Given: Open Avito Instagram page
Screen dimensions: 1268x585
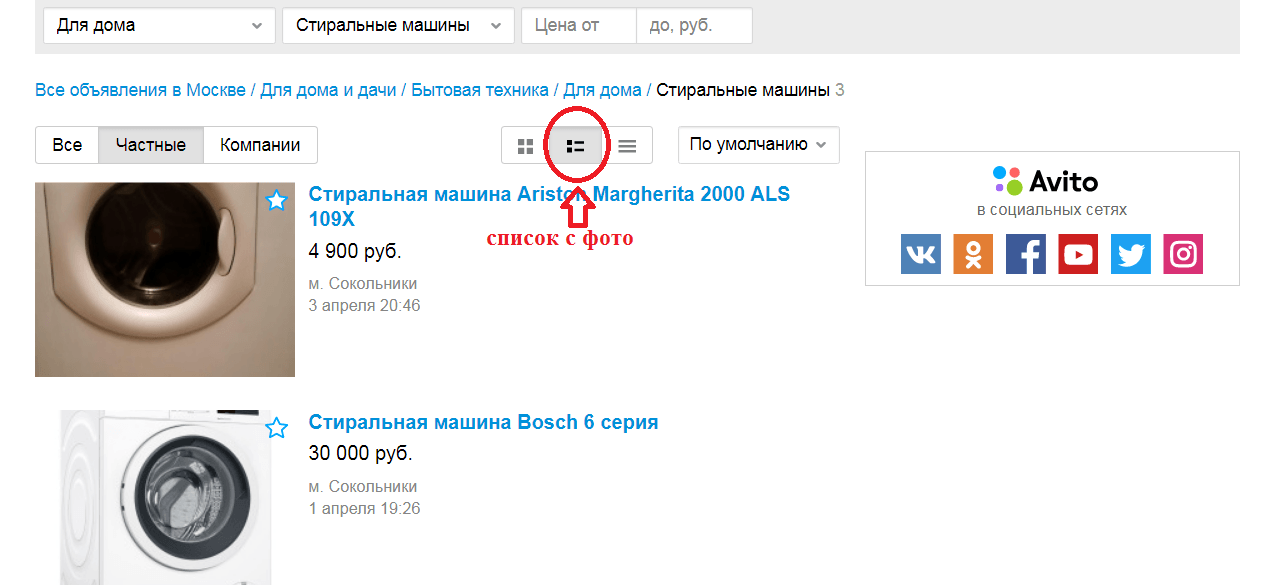Looking at the screenshot, I should coord(1183,254).
